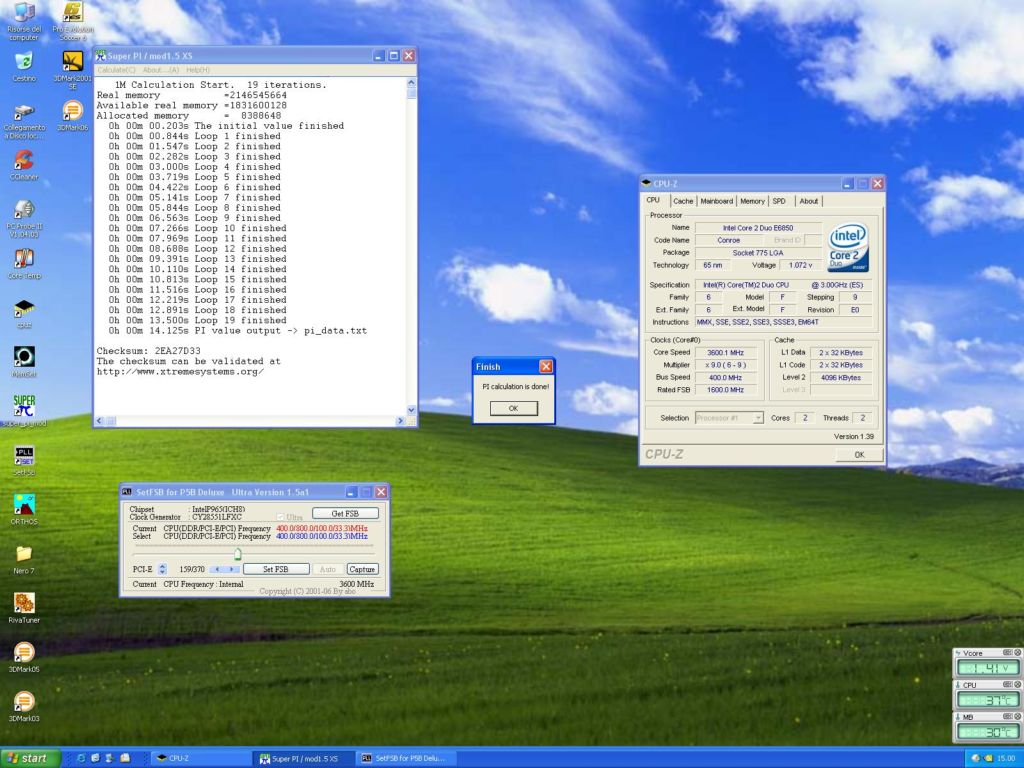Click the CPU name field Intel Core 2 Duo E6850
Image resolution: width=1024 pixels, height=768 pixels.
click(x=758, y=228)
